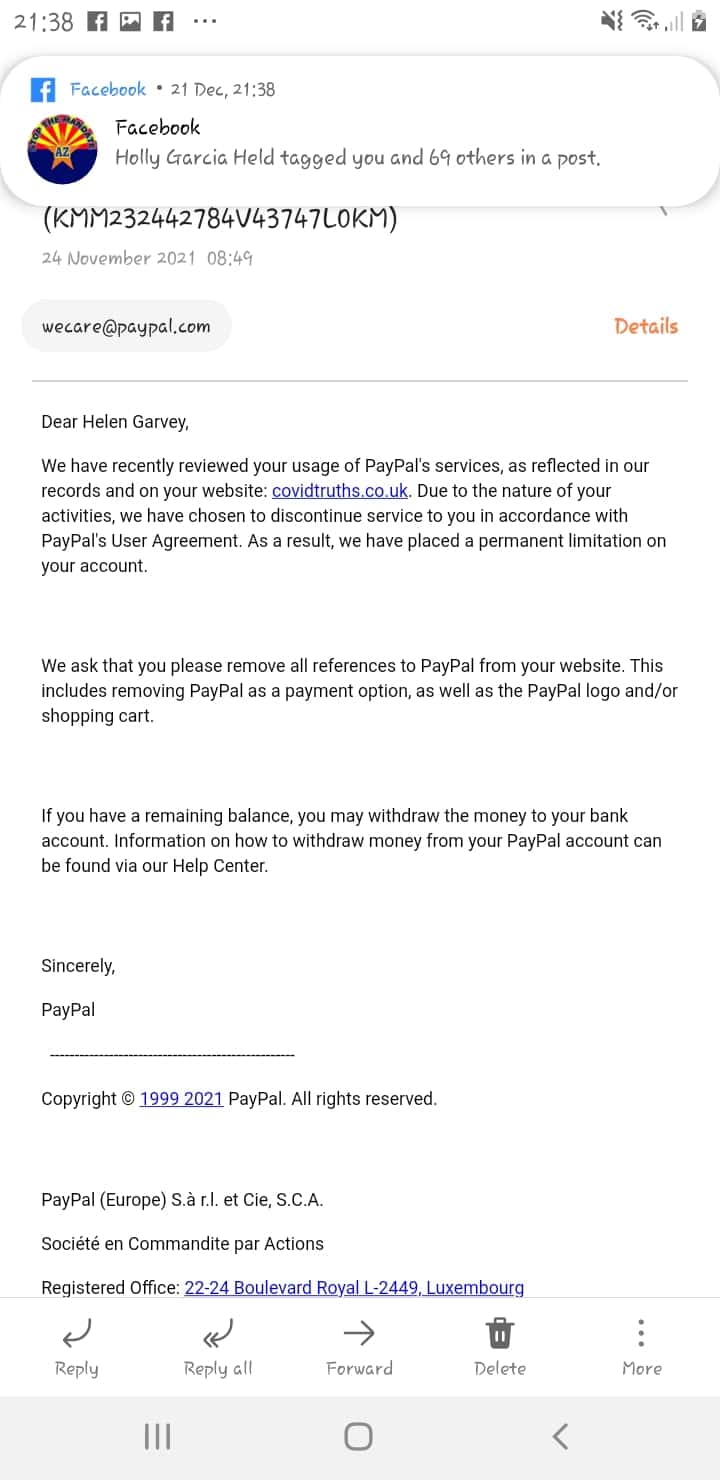Viewport: 720px width, 1480px height.
Task: Show email Details
Action: pos(646,326)
